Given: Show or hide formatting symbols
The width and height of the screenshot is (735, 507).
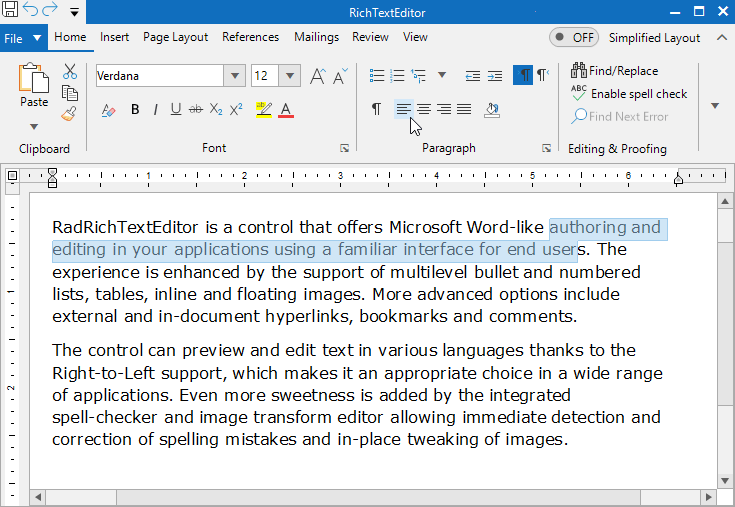Looking at the screenshot, I should [x=376, y=109].
